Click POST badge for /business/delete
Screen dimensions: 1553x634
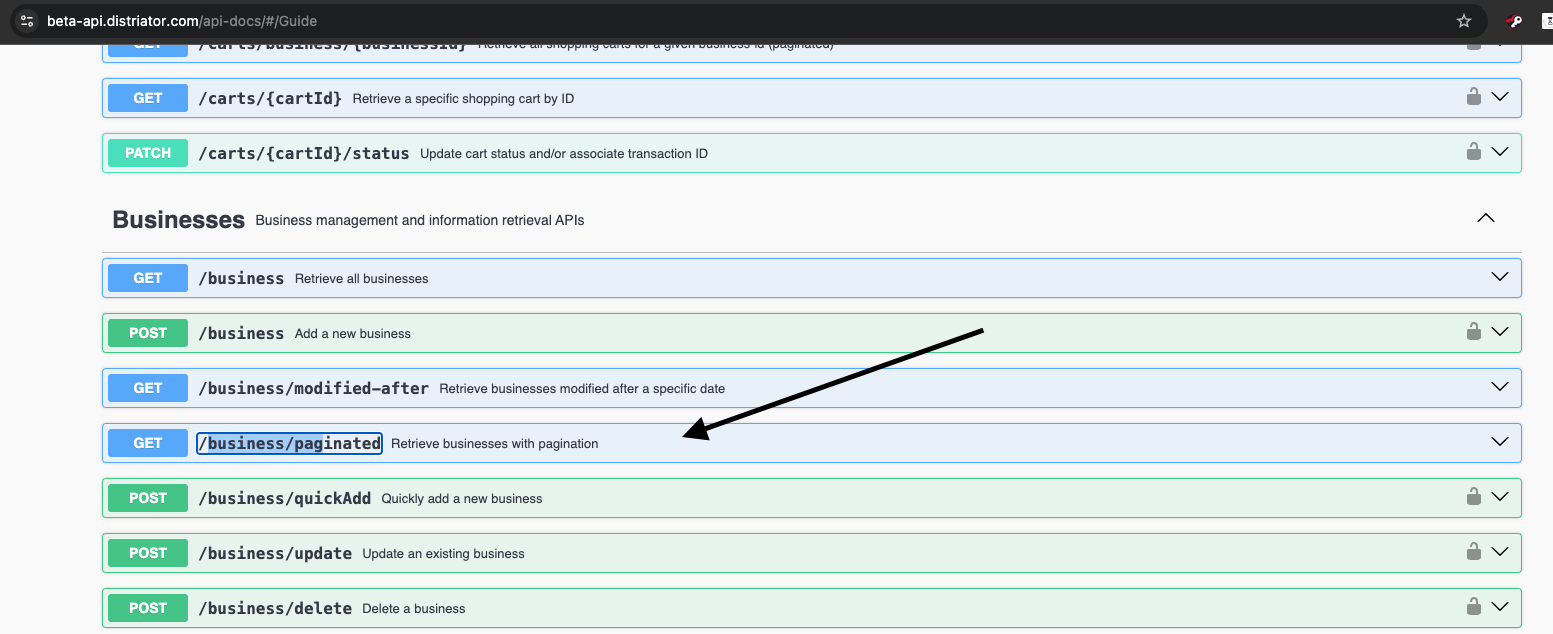[148, 608]
